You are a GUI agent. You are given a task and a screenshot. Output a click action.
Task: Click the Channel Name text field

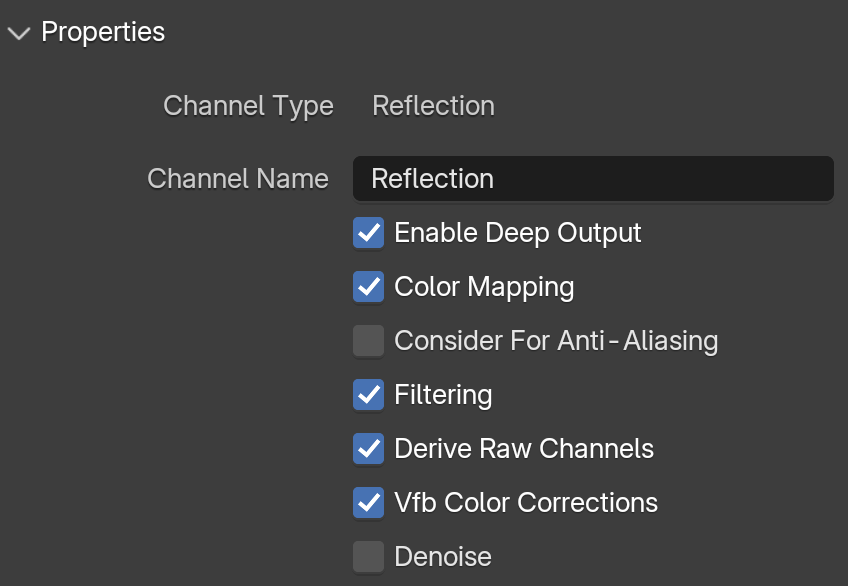[x=593, y=179]
